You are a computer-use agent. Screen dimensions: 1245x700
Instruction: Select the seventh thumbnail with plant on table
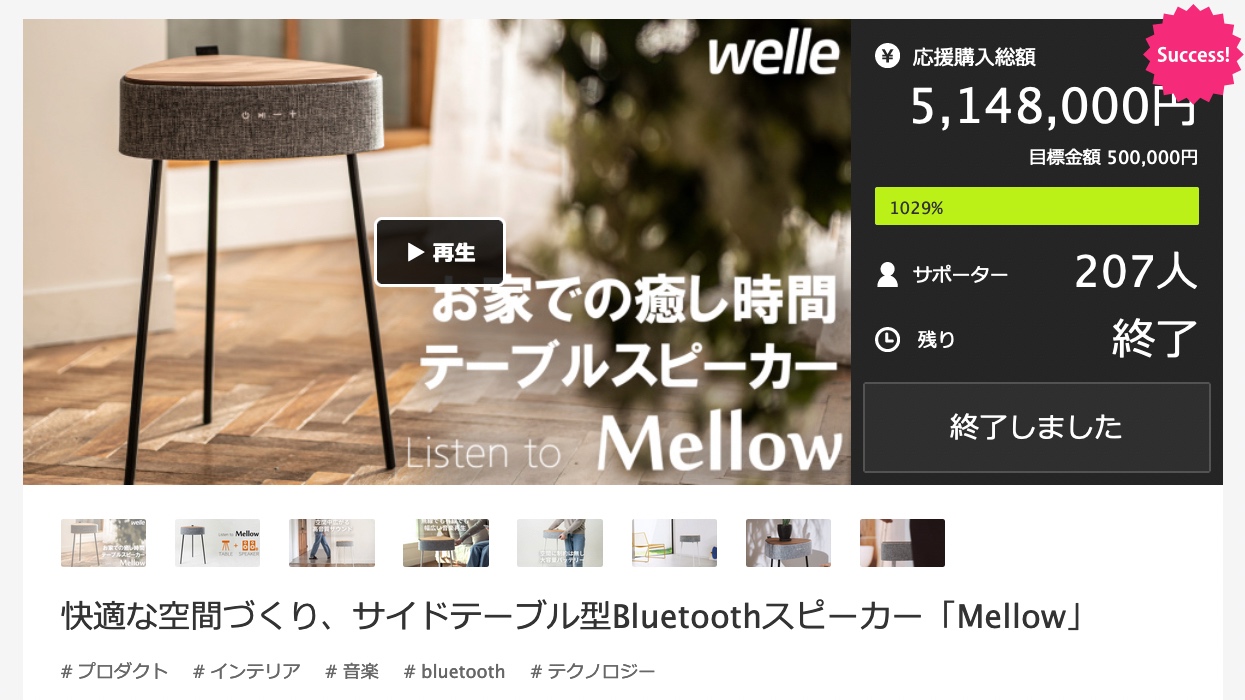pos(788,543)
